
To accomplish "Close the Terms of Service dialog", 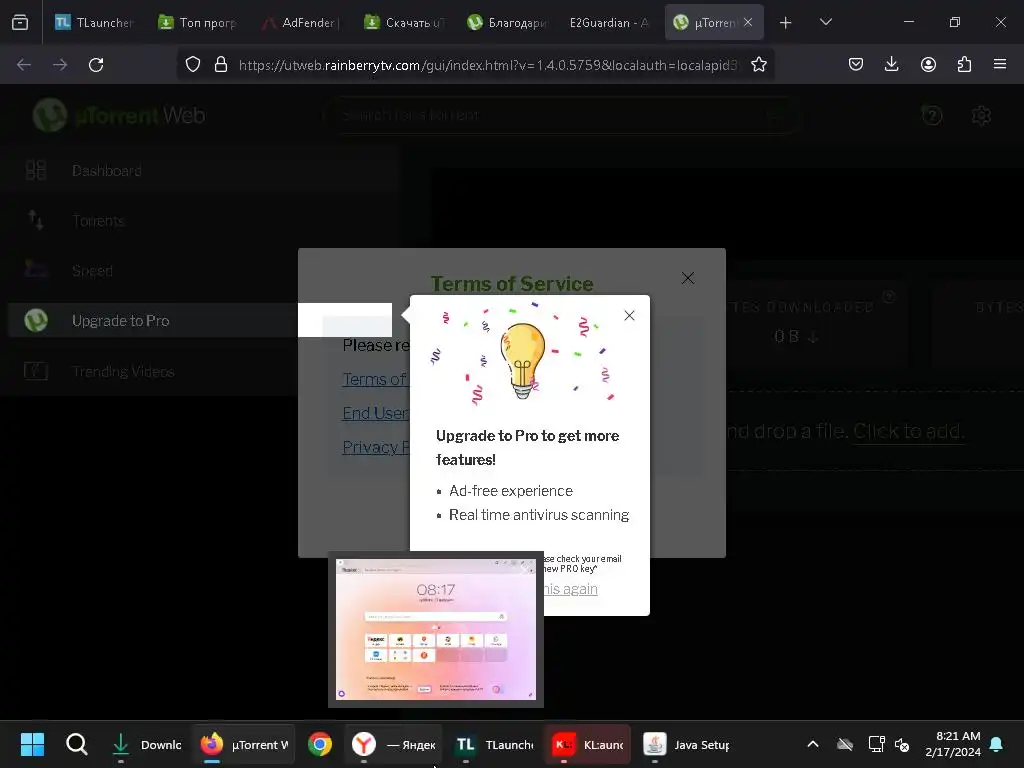I will [688, 278].
